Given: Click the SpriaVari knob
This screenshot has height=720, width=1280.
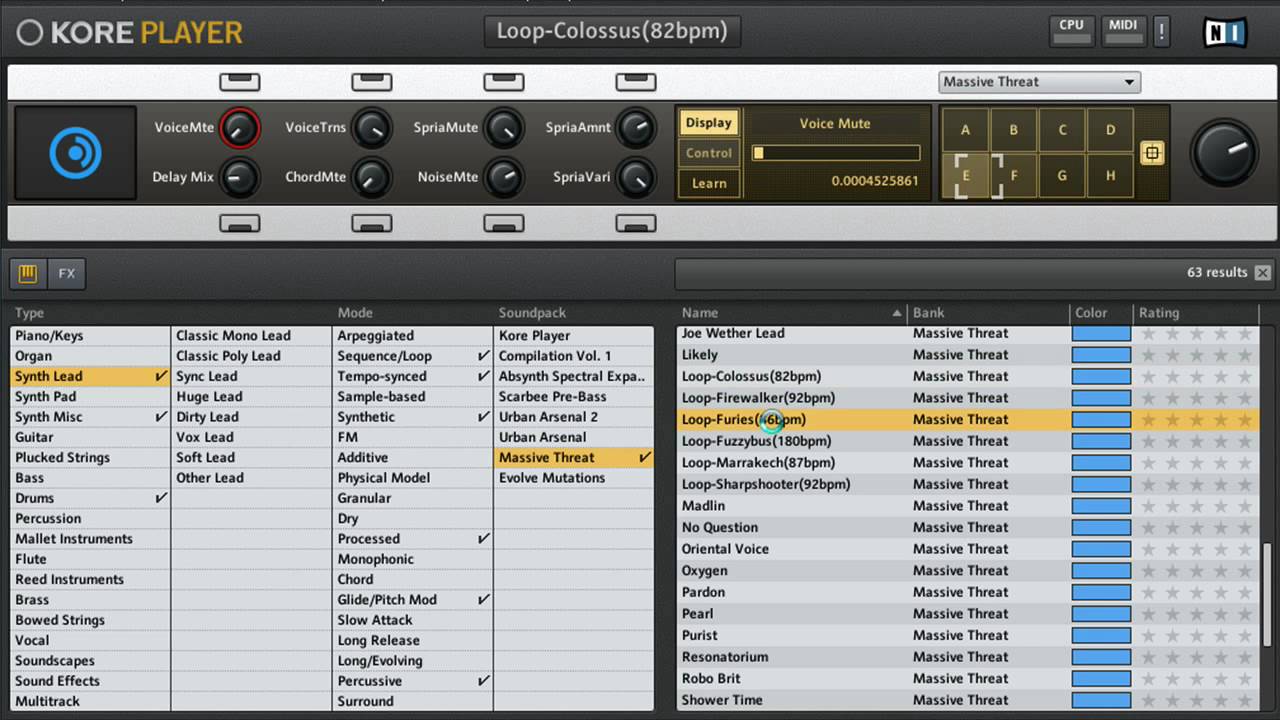Looking at the screenshot, I should tap(635, 178).
